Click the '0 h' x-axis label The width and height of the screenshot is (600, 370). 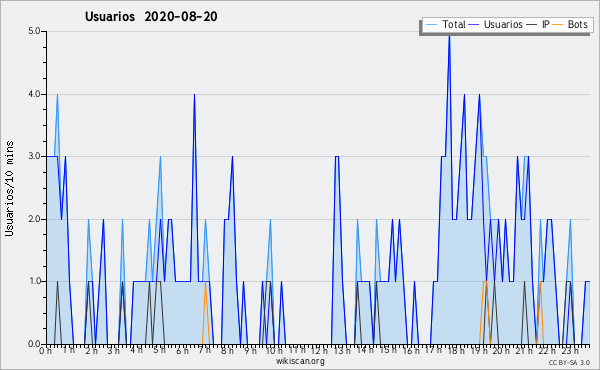click(45, 350)
